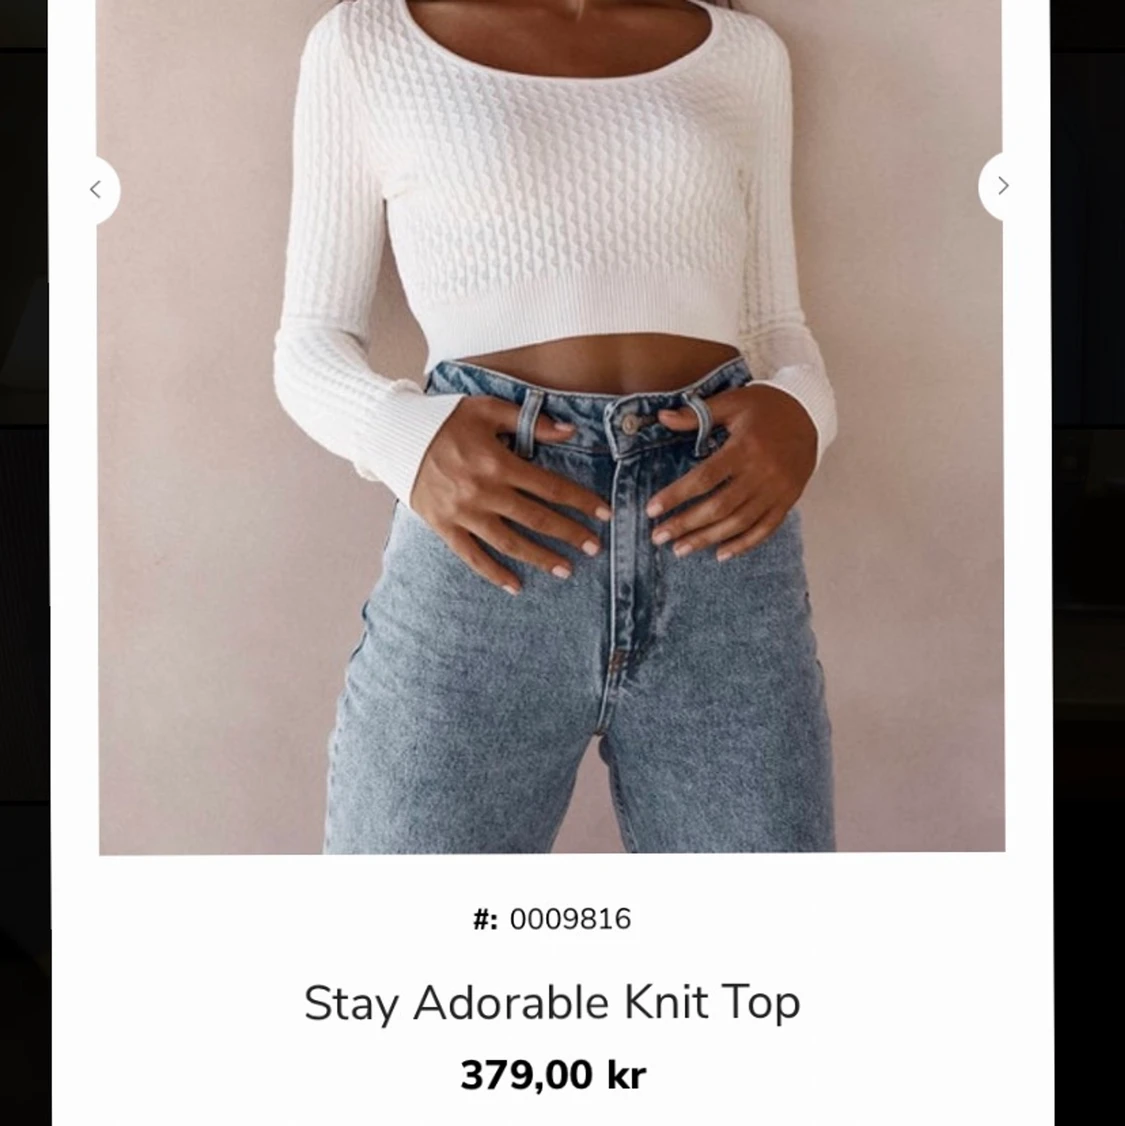Open the product photo of knit top
This screenshot has width=1125, height=1126.
coord(551,427)
